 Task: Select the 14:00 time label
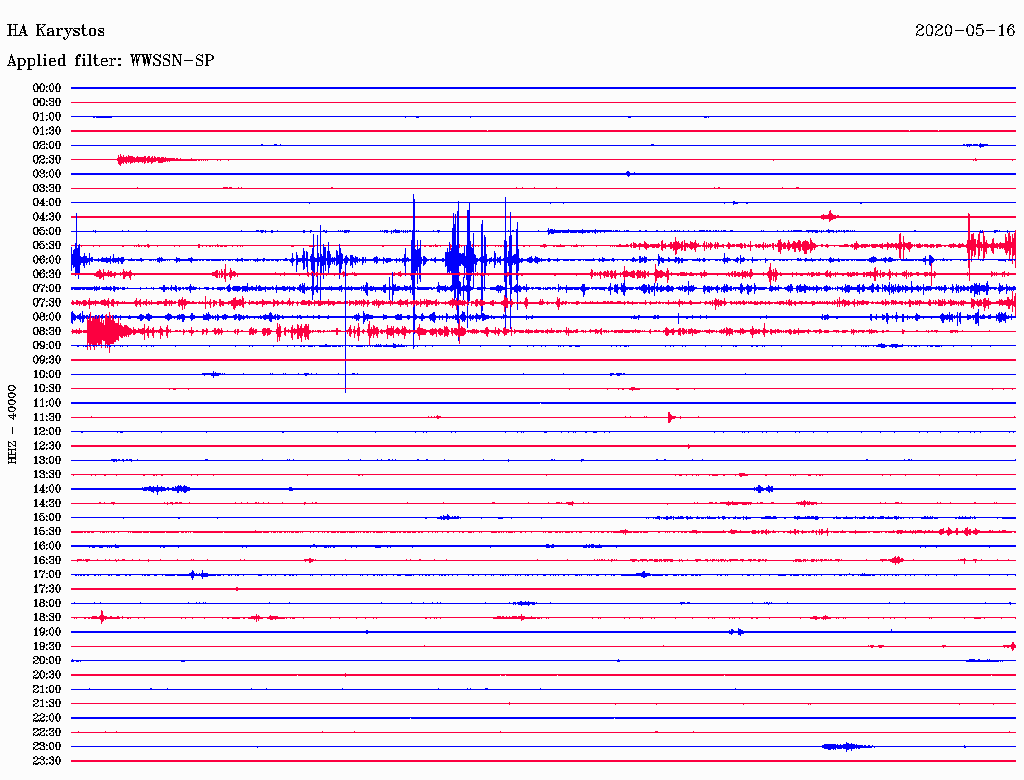(47, 489)
